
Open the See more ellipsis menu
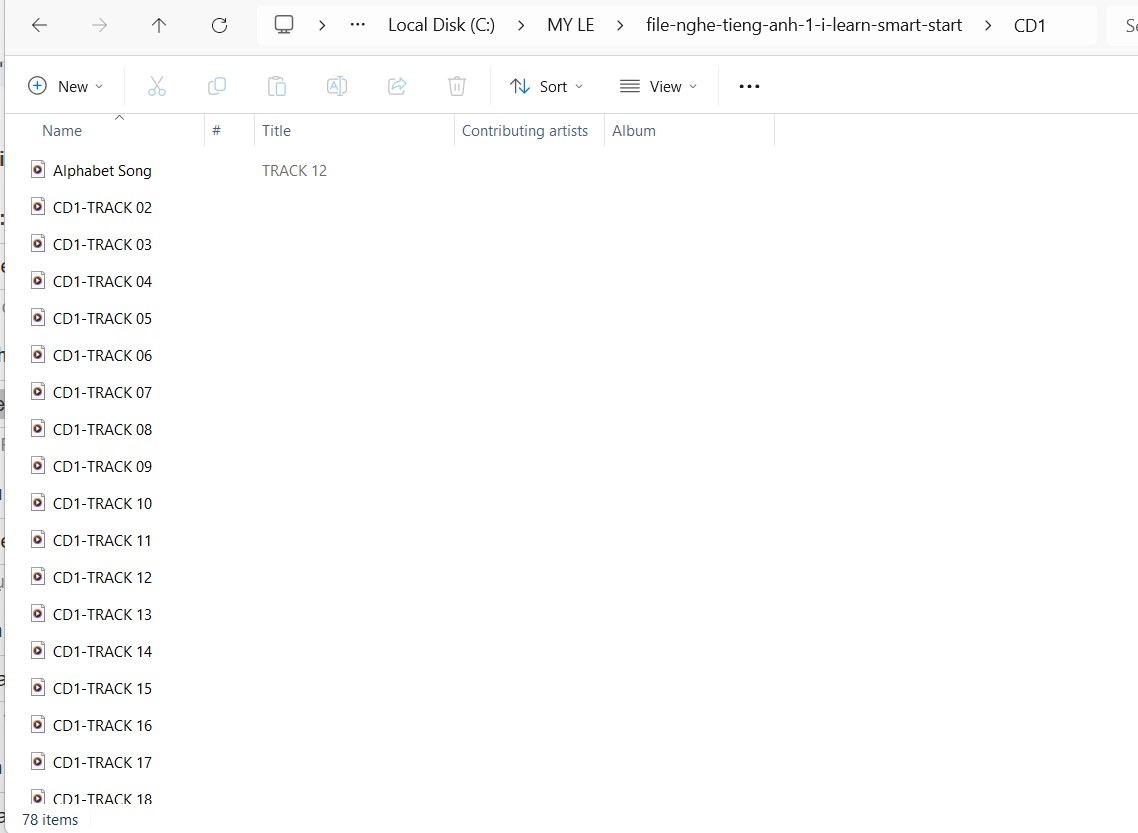pos(749,87)
